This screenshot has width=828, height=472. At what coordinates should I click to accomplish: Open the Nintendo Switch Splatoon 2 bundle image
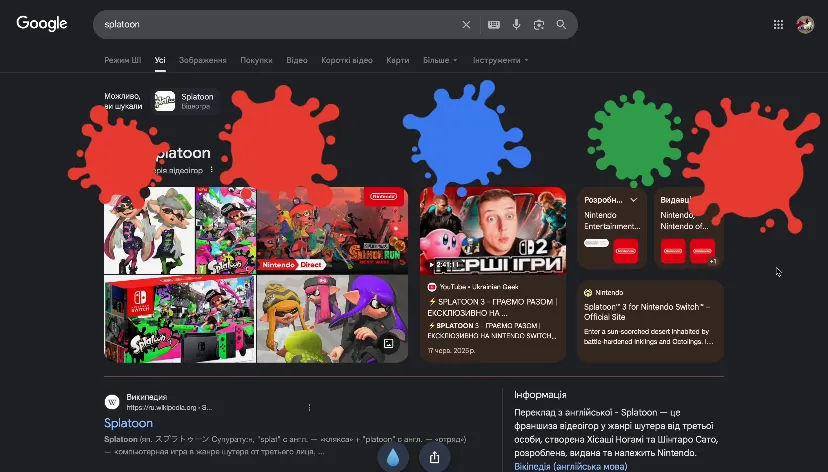coord(180,319)
